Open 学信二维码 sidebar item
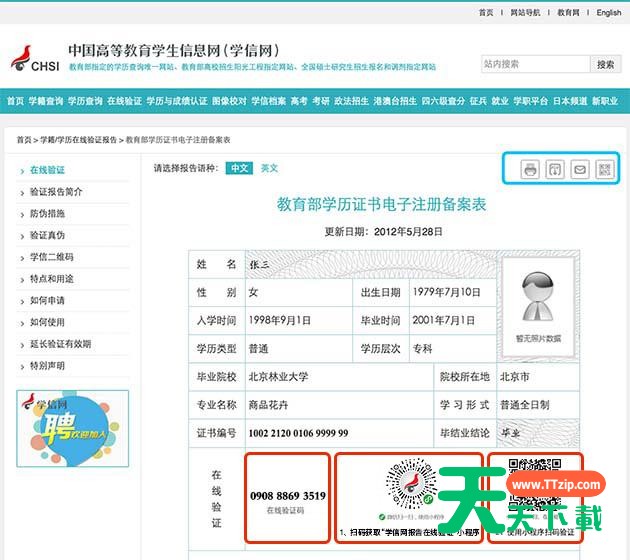 click(52, 257)
